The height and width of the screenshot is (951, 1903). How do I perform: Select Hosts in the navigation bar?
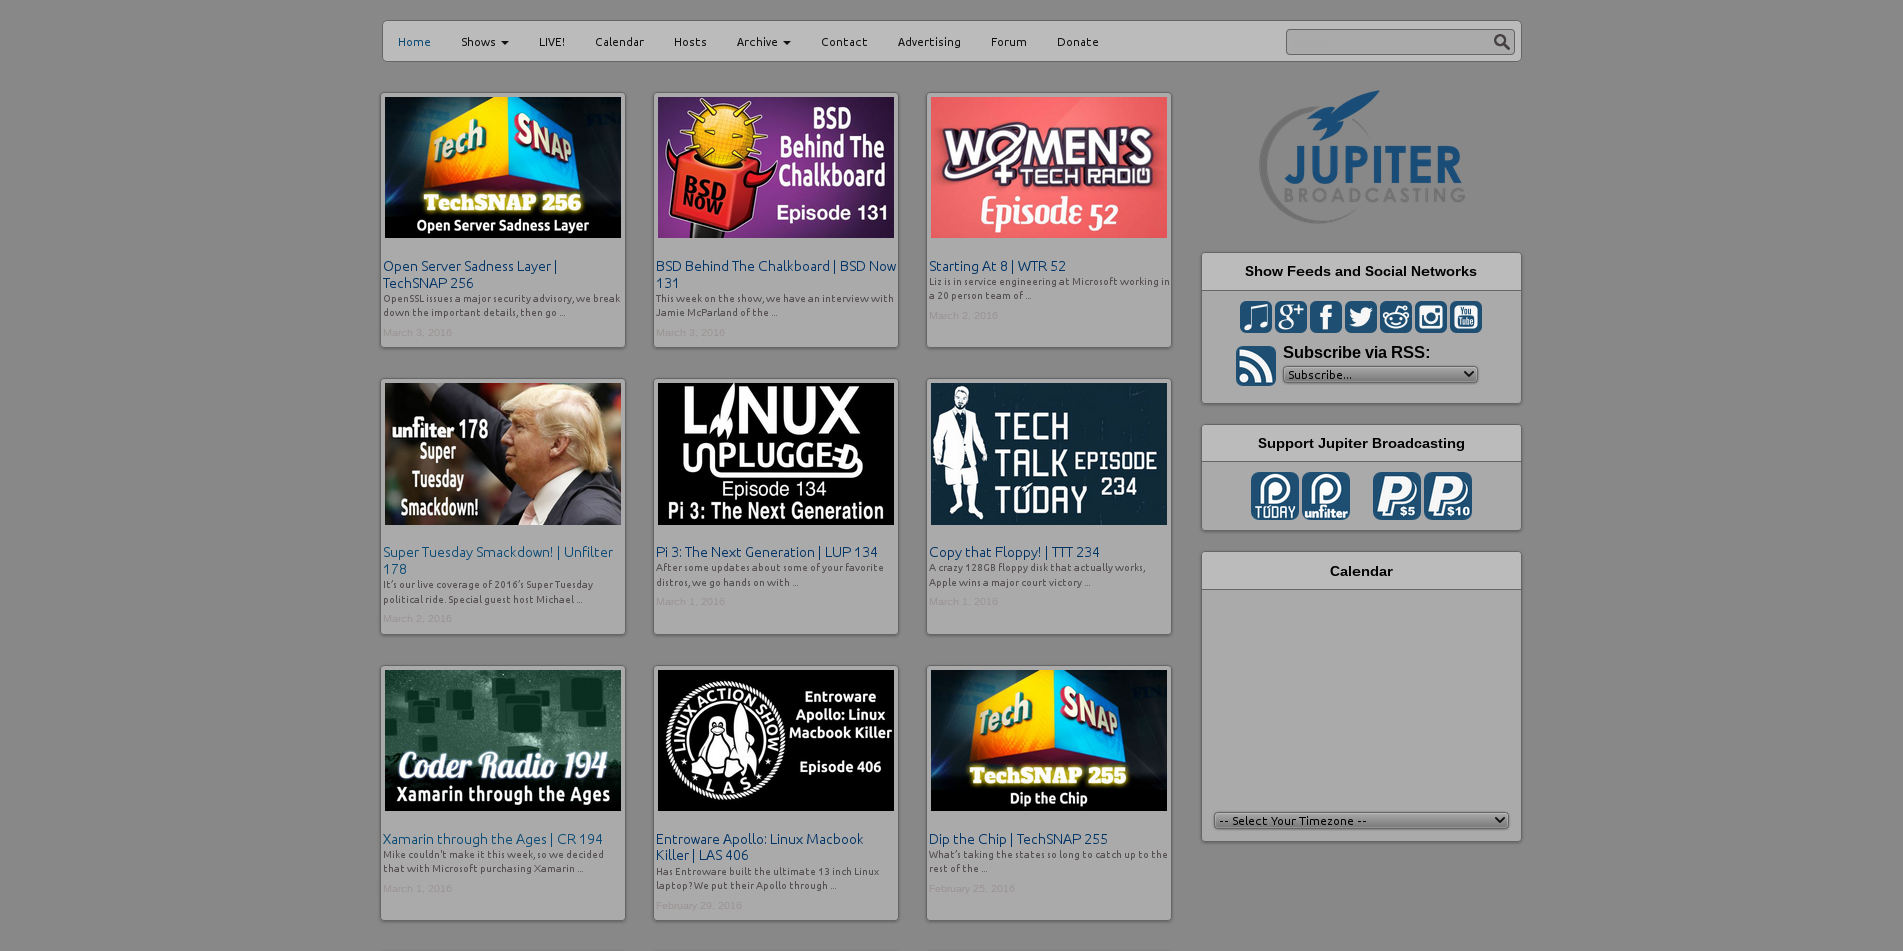pyautogui.click(x=690, y=42)
